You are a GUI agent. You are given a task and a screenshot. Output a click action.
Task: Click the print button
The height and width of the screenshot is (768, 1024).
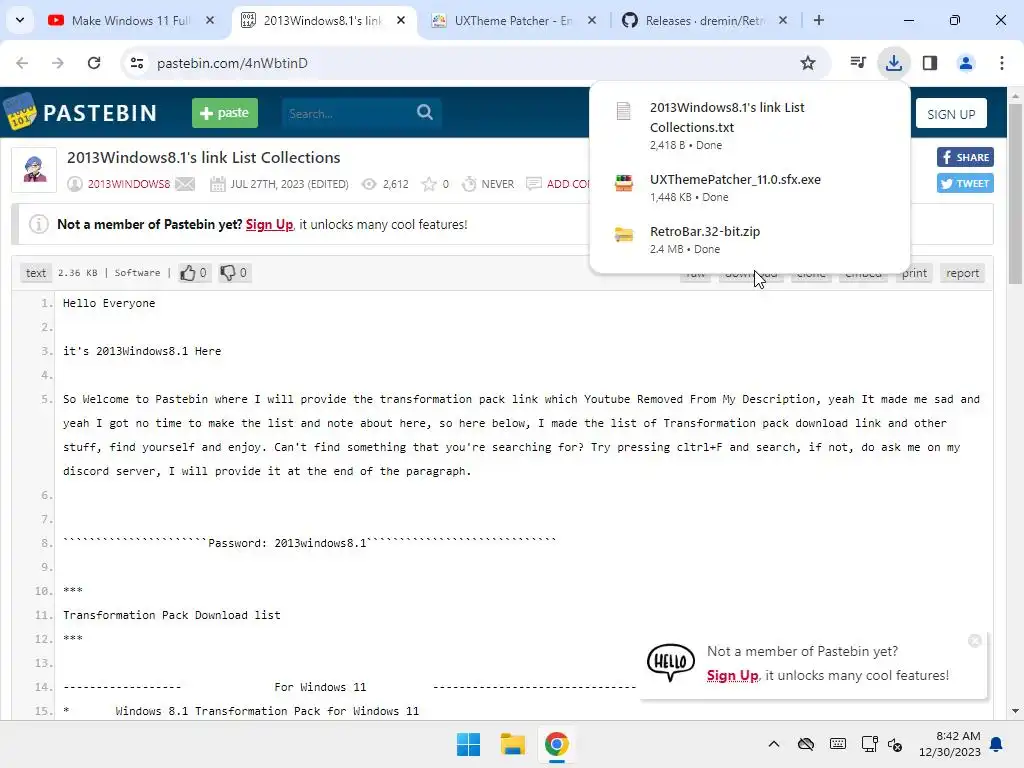point(914,273)
